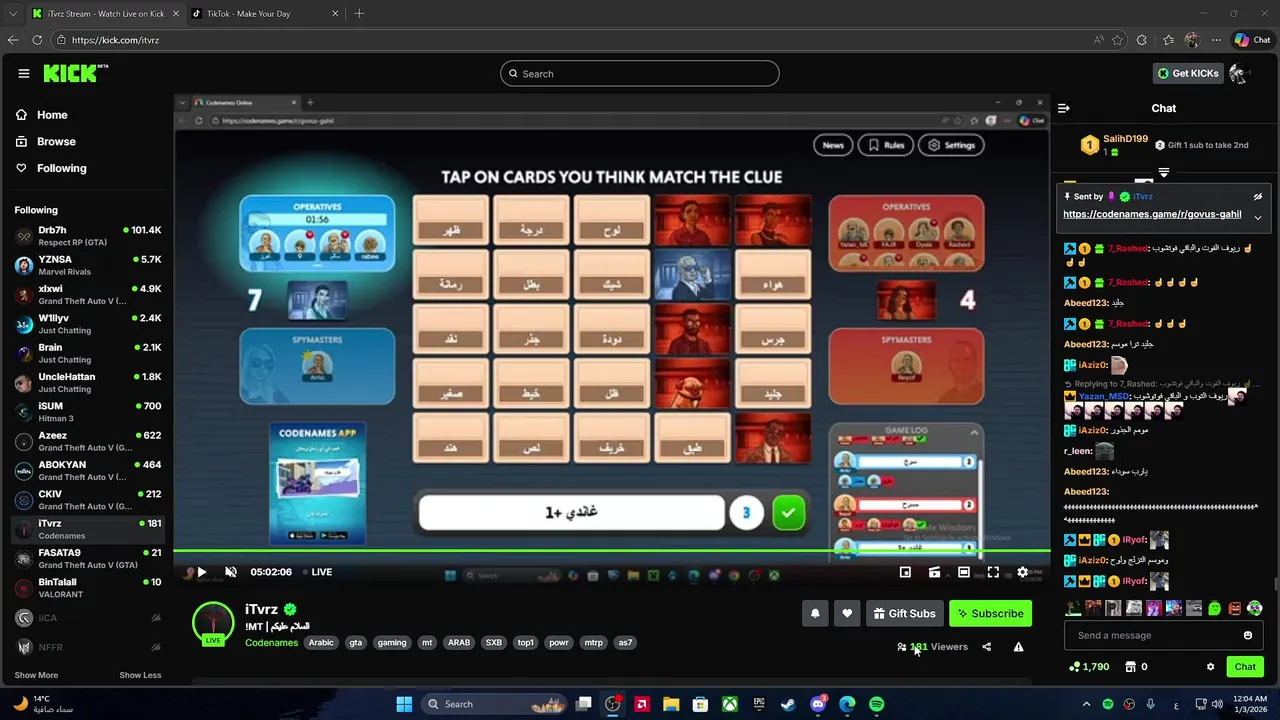This screenshot has height=720, width=1280.
Task: Click the Gift Subs button
Action: 904,613
